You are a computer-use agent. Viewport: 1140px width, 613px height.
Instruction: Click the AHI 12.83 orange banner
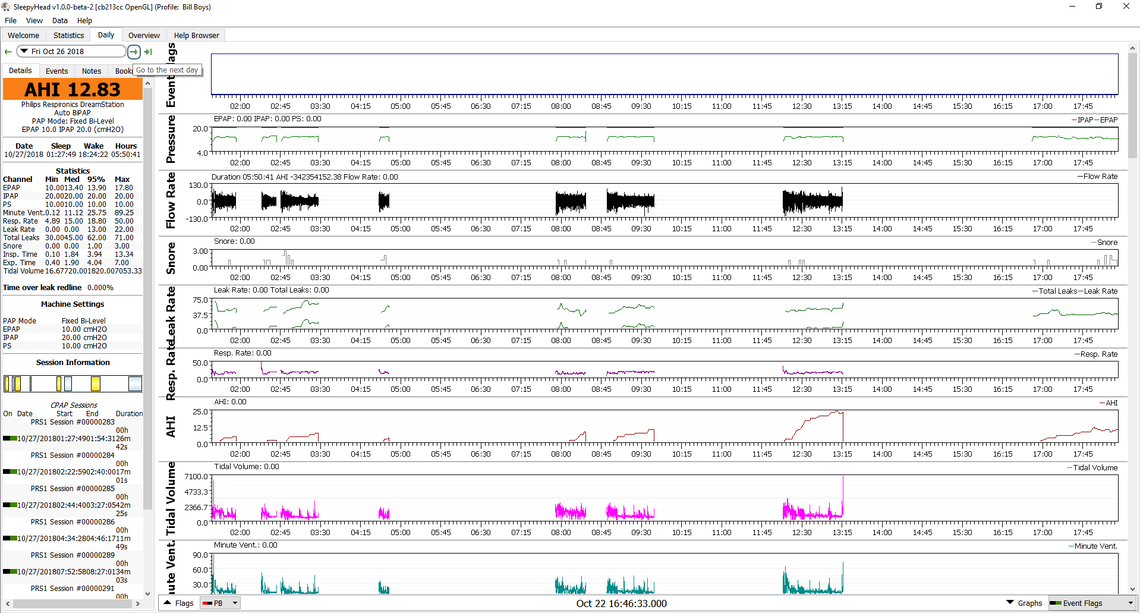click(73, 89)
